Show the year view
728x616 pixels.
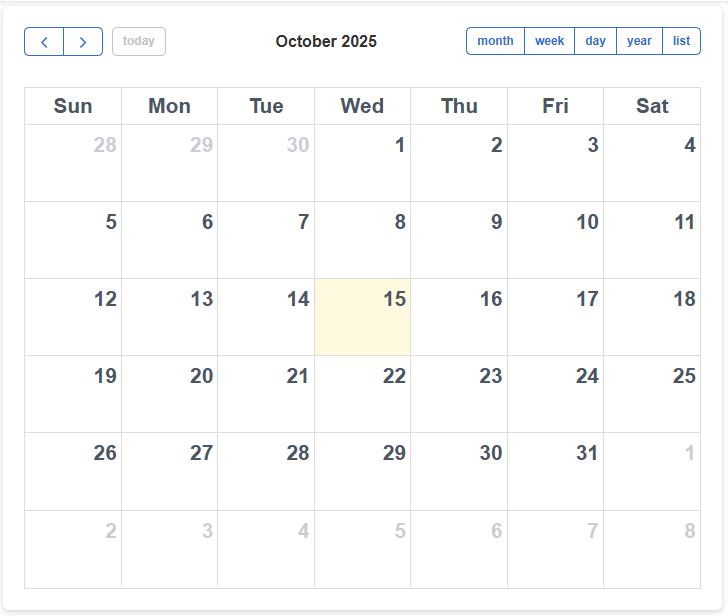coord(639,41)
